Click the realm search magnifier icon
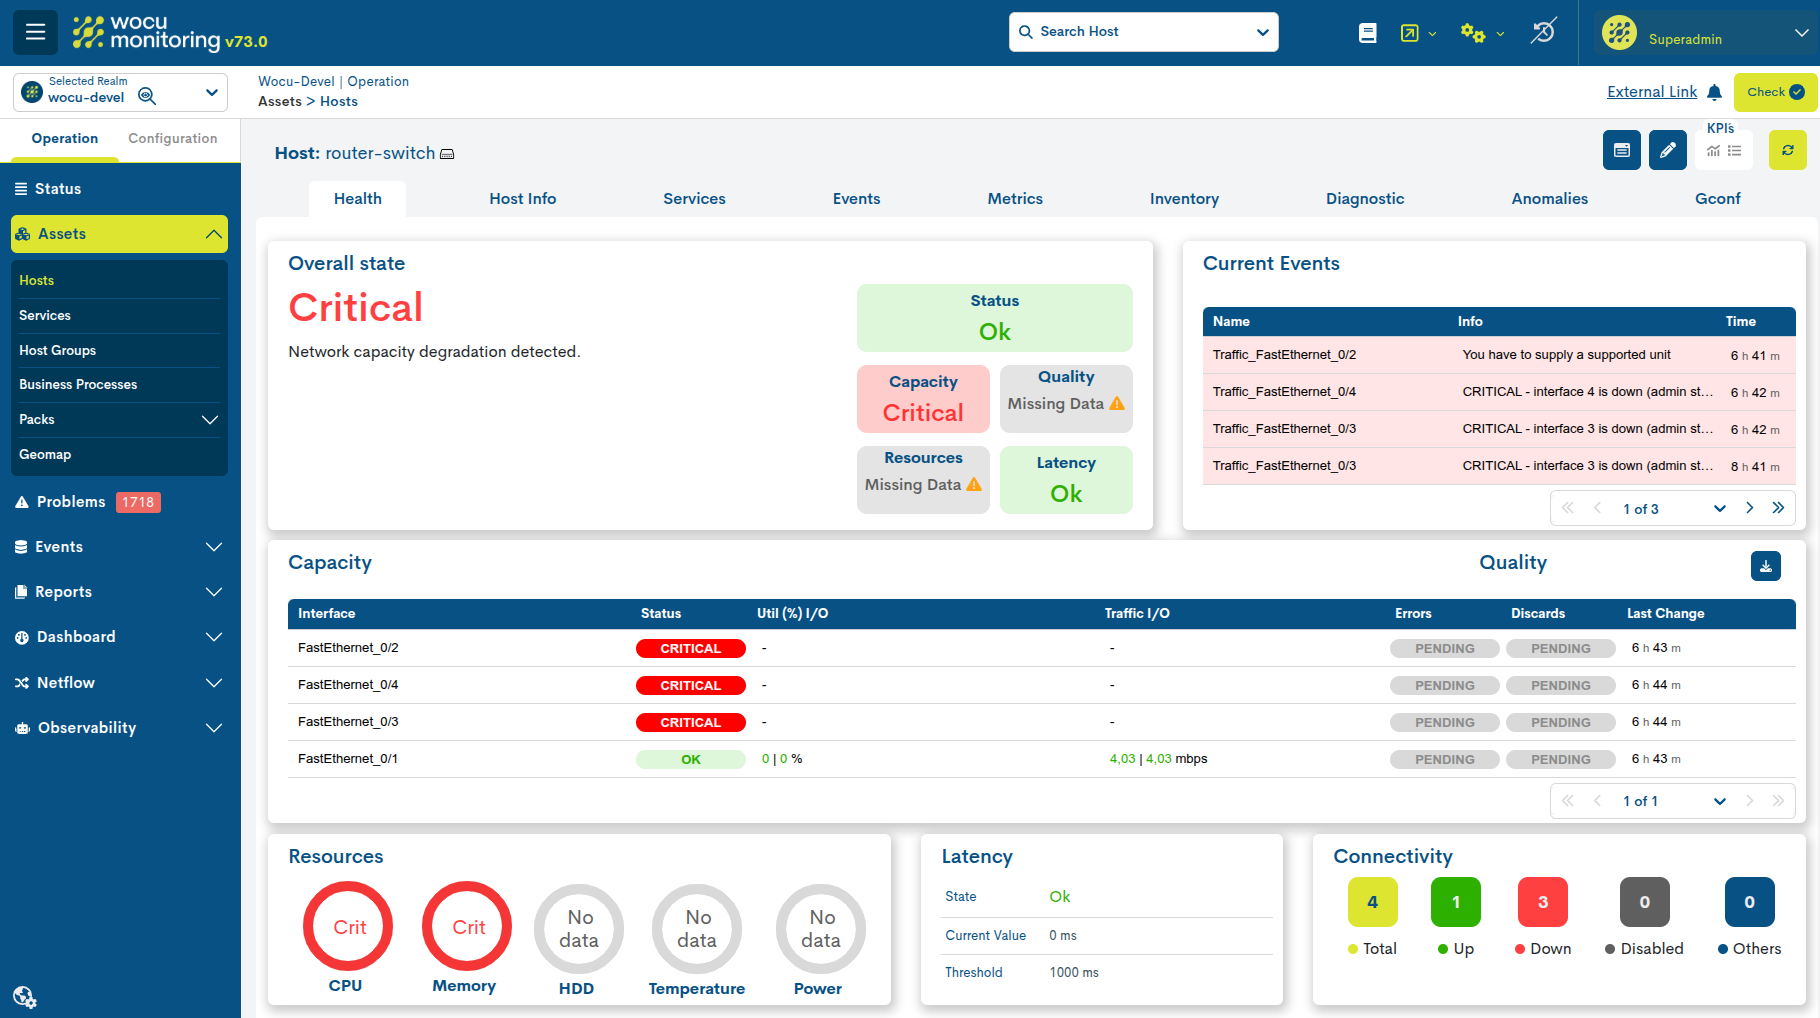Screen dimensions: 1820x1018 [147, 96]
